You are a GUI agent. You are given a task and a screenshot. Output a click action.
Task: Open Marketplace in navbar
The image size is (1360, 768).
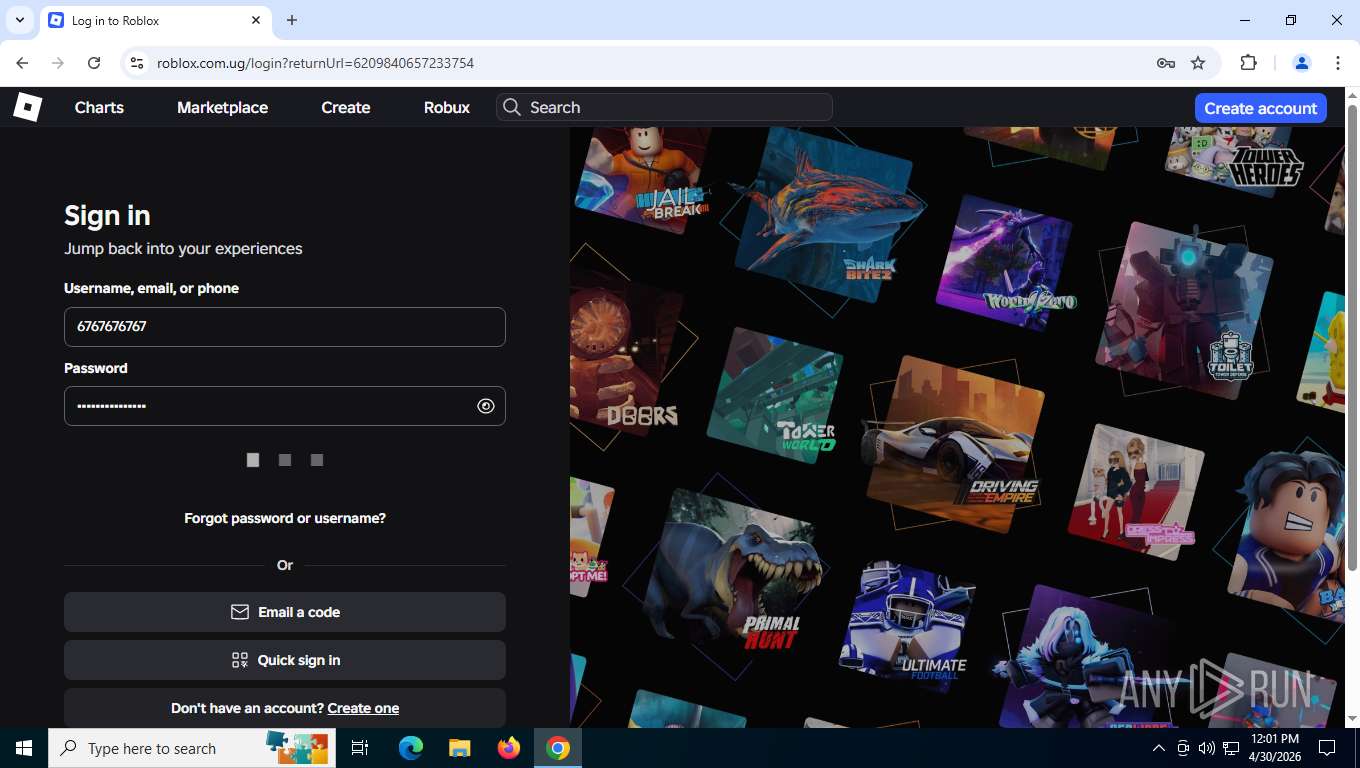(x=222, y=107)
